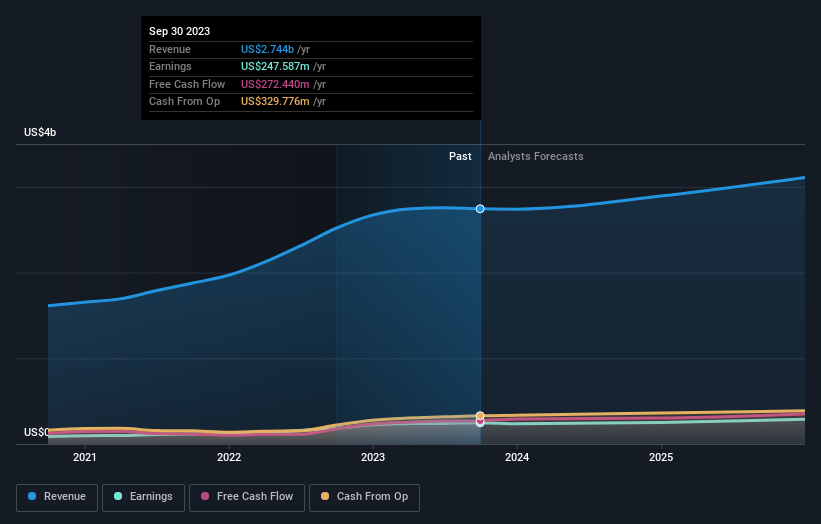Click the orange Cash From Op data point
The height and width of the screenshot is (524, 821).
pyautogui.click(x=480, y=416)
